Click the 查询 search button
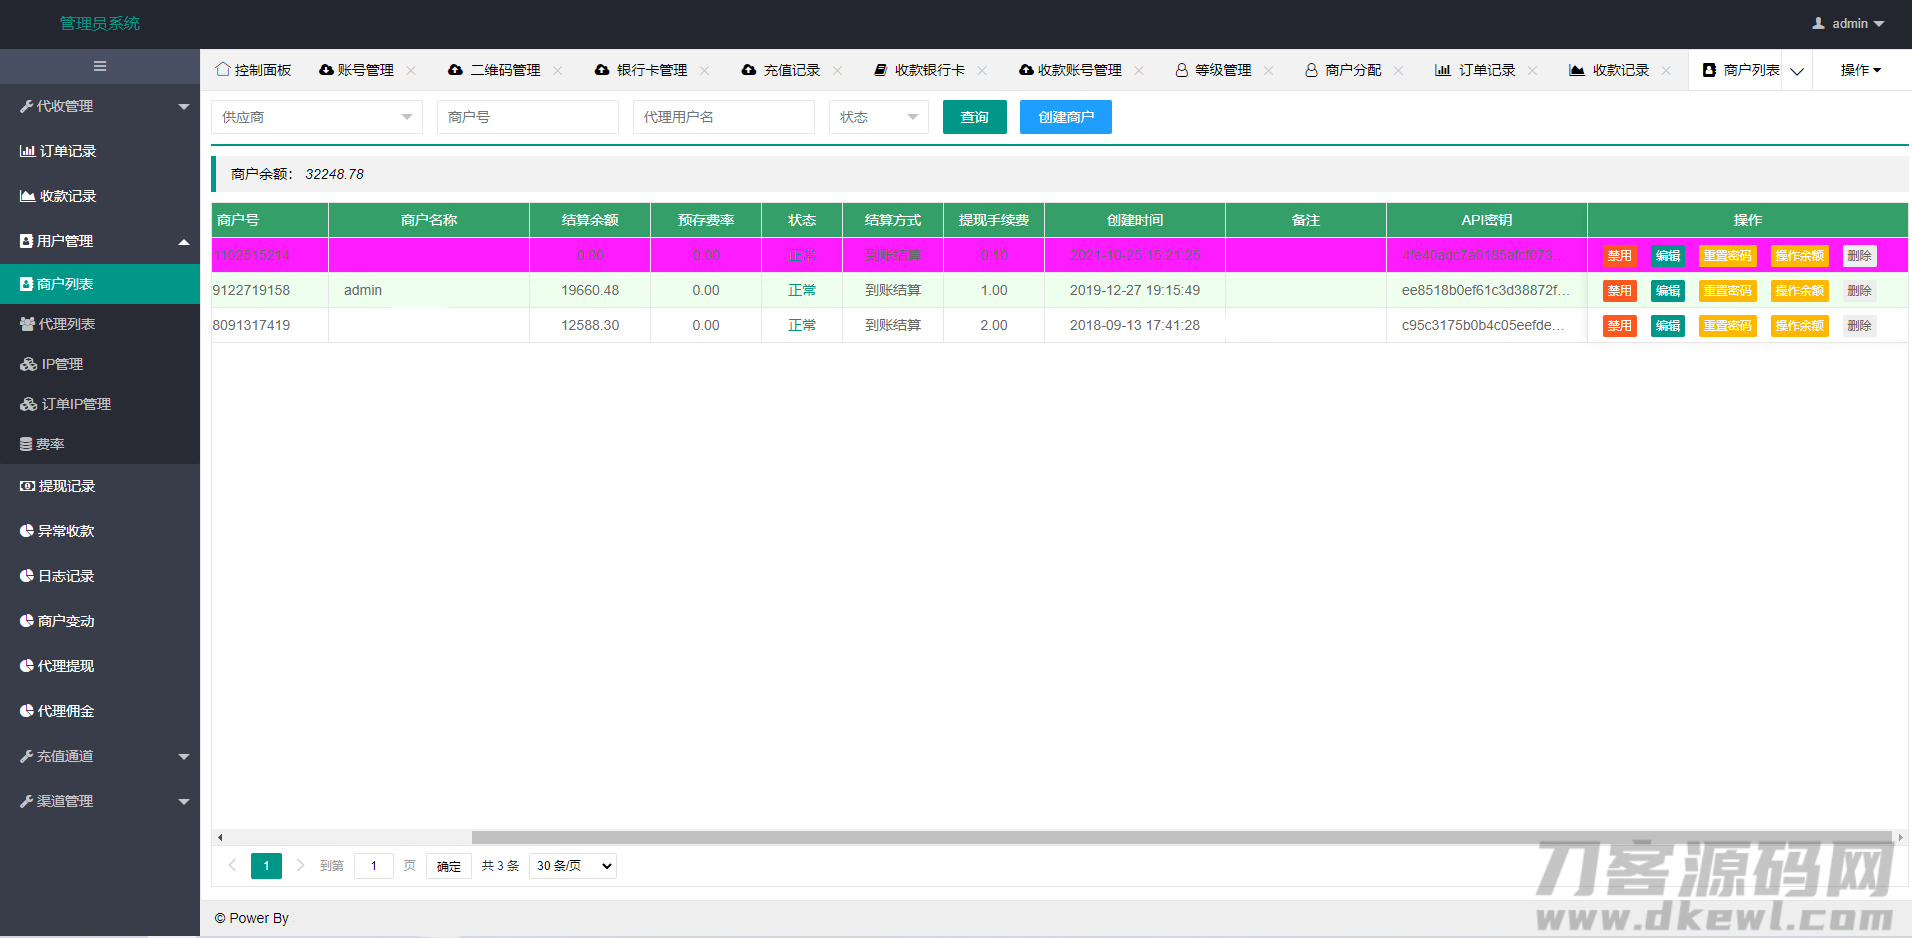 click(x=974, y=117)
